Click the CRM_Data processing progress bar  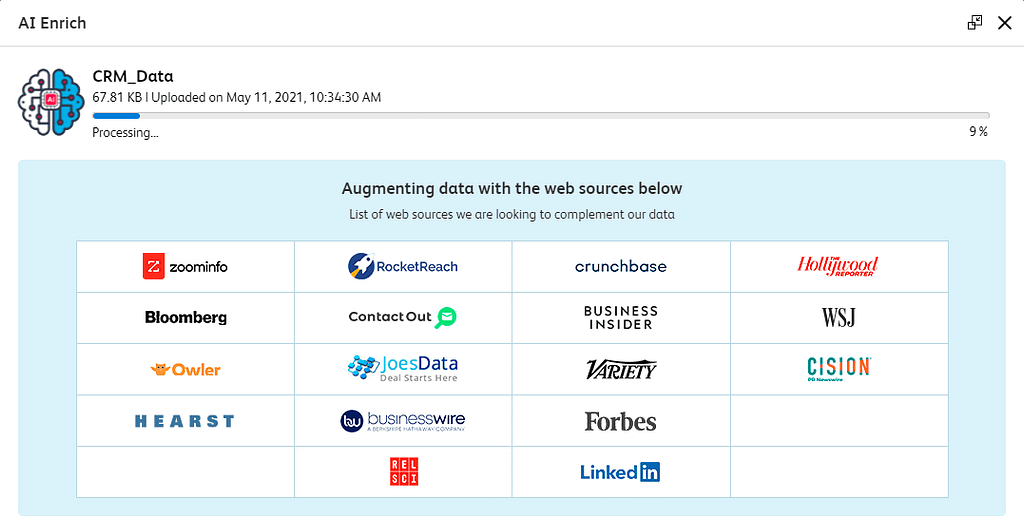click(541, 116)
